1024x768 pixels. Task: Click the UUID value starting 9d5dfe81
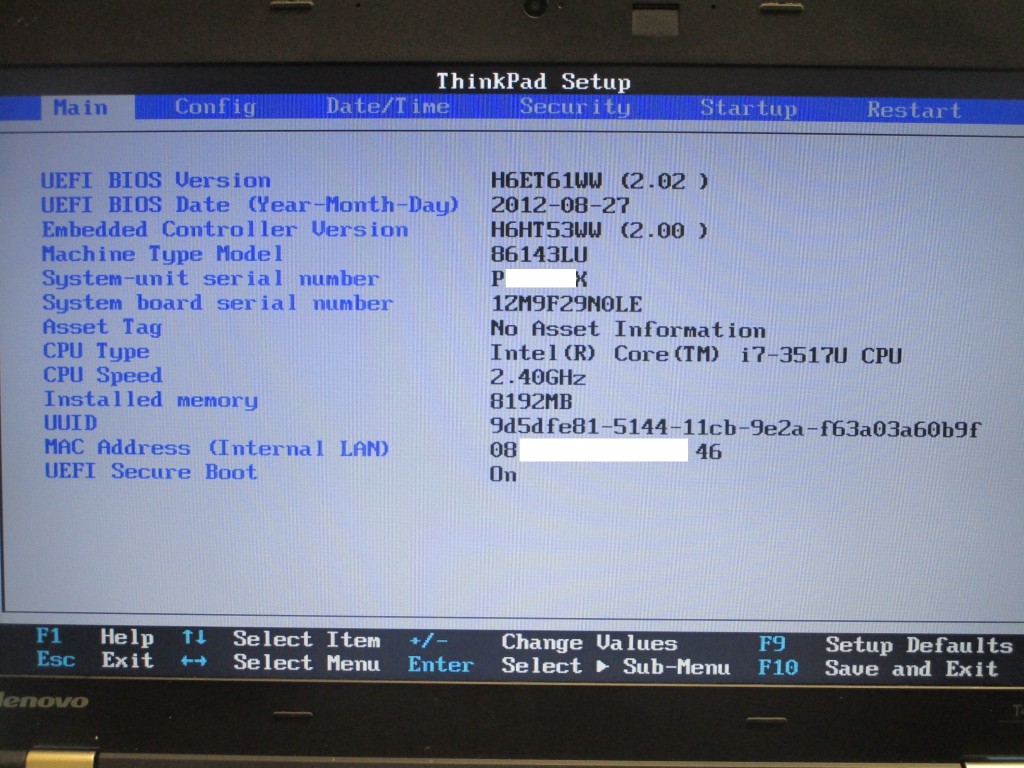(x=735, y=428)
